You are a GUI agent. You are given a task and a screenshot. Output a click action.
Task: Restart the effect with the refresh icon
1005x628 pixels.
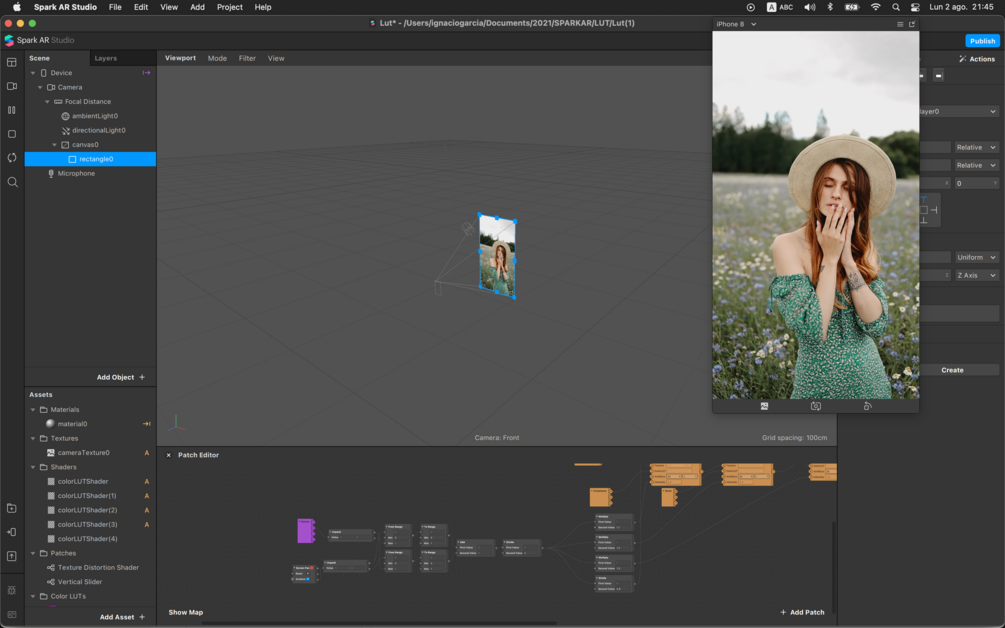point(12,158)
